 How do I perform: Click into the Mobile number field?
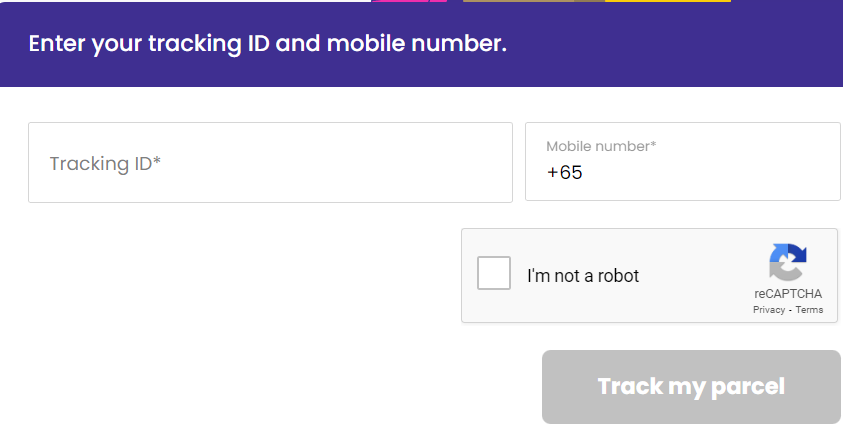click(700, 173)
